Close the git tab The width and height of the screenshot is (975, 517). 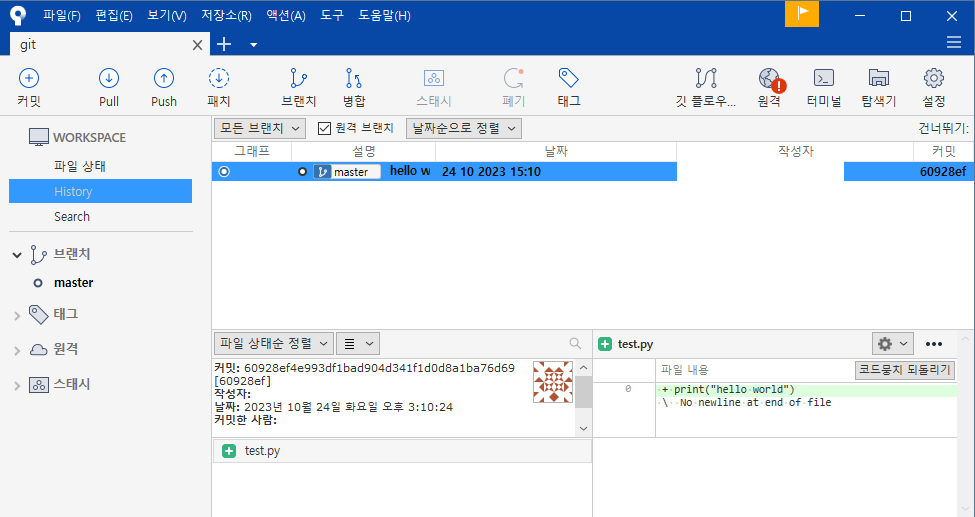[197, 45]
